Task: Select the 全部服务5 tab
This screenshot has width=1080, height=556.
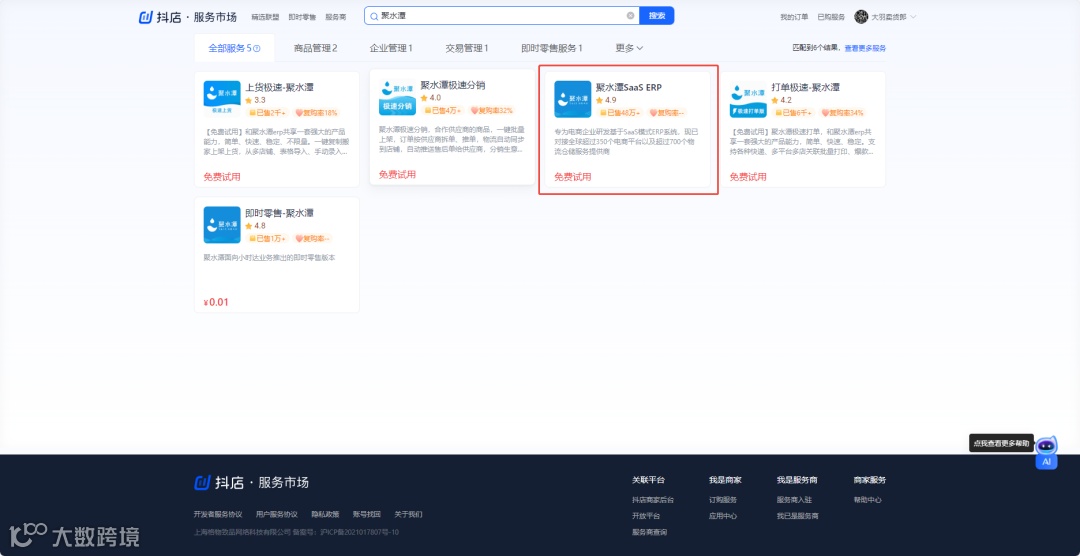Action: tap(234, 48)
